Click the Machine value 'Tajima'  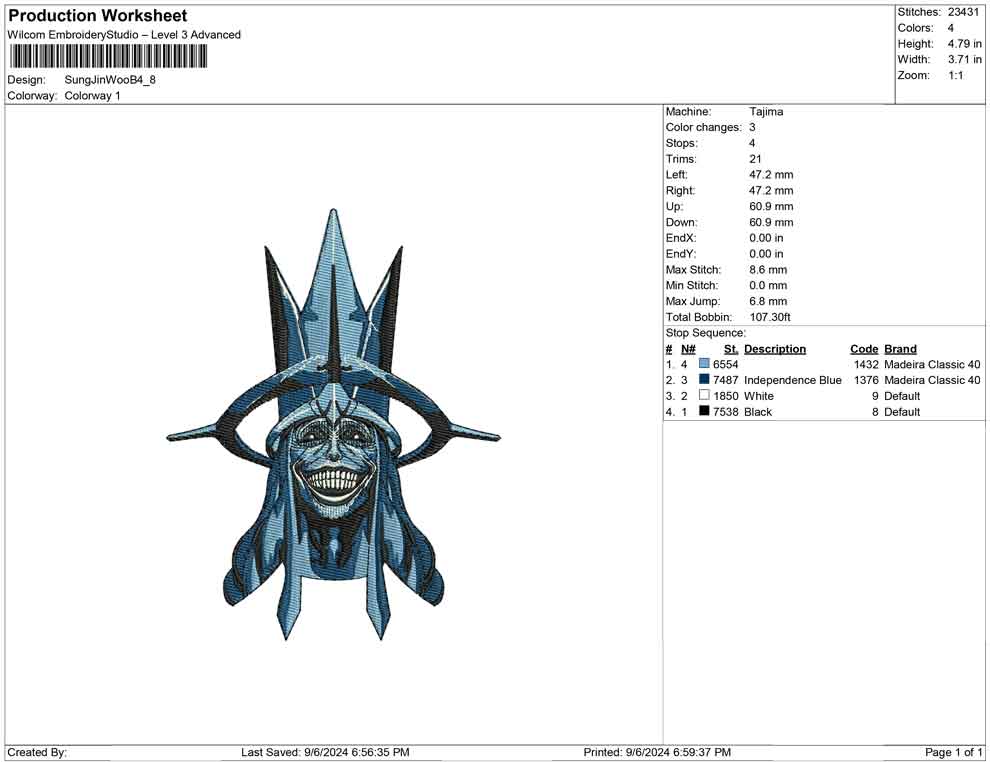pos(766,111)
